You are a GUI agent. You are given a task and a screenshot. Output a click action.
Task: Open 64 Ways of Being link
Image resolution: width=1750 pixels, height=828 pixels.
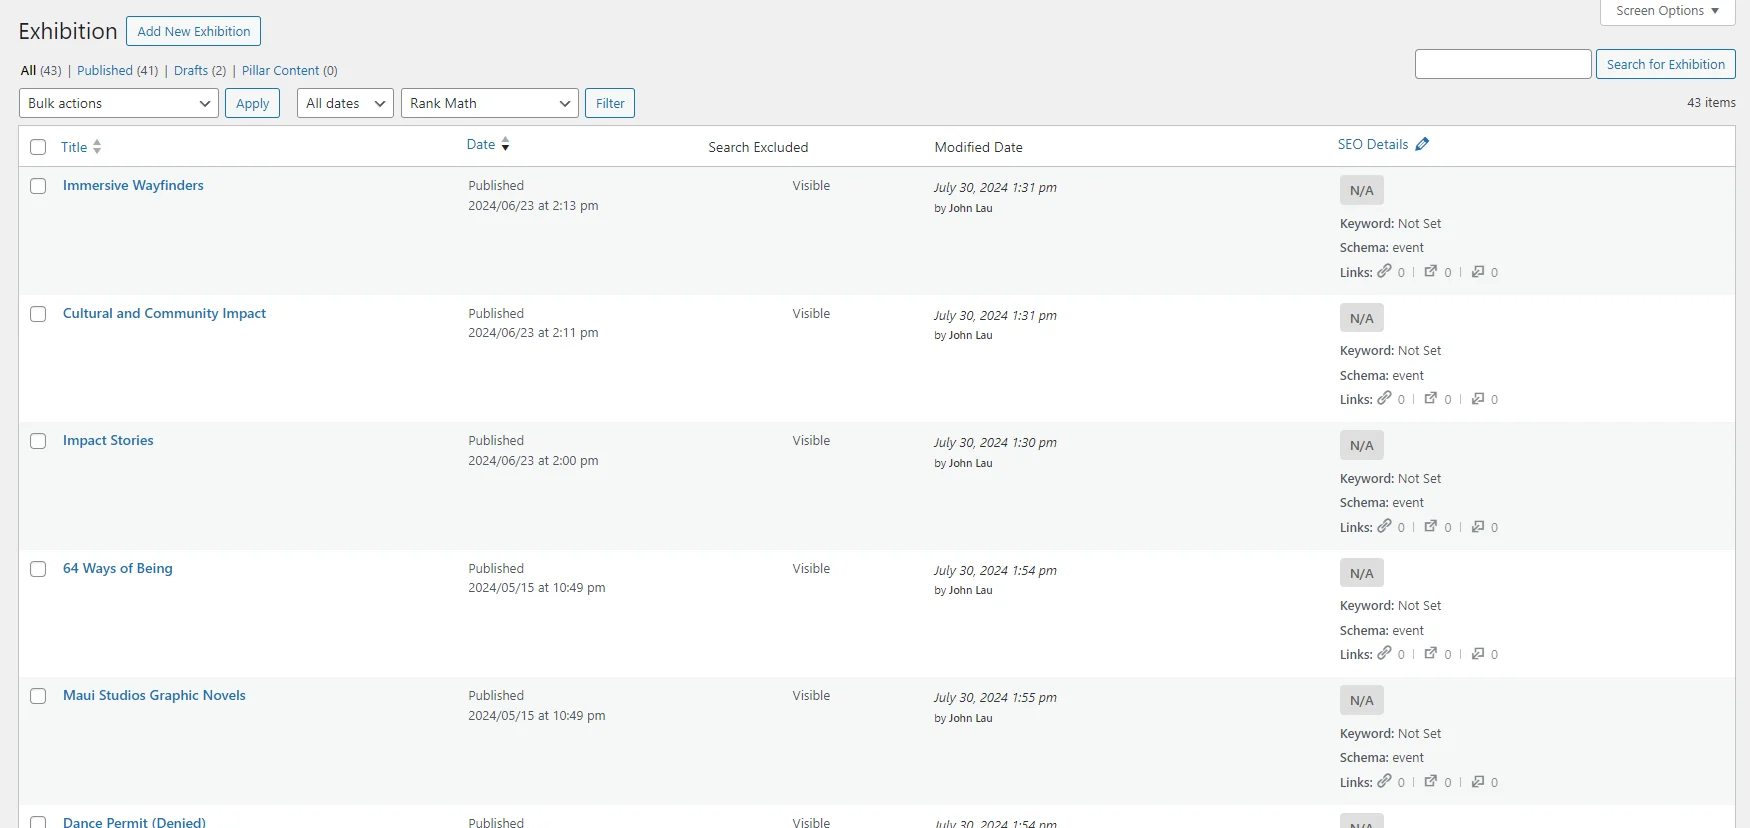point(118,568)
